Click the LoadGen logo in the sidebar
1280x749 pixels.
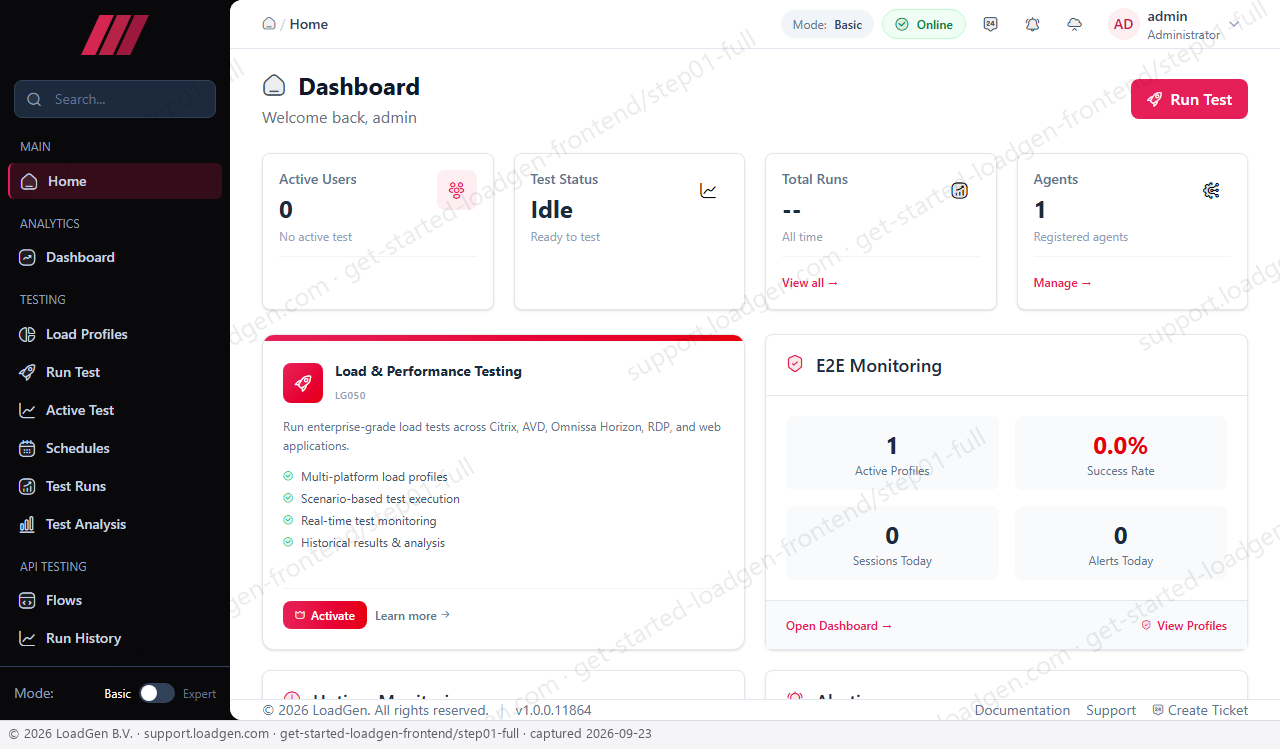[115, 35]
